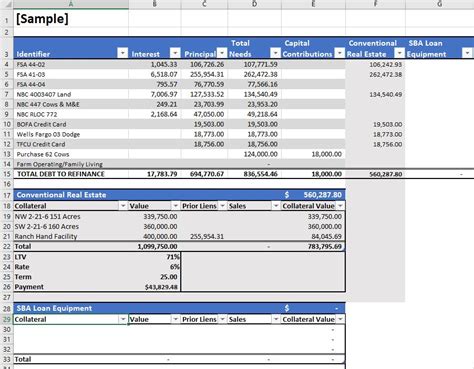
Task: Select the collateral value 84,045.69
Action: tap(313, 237)
